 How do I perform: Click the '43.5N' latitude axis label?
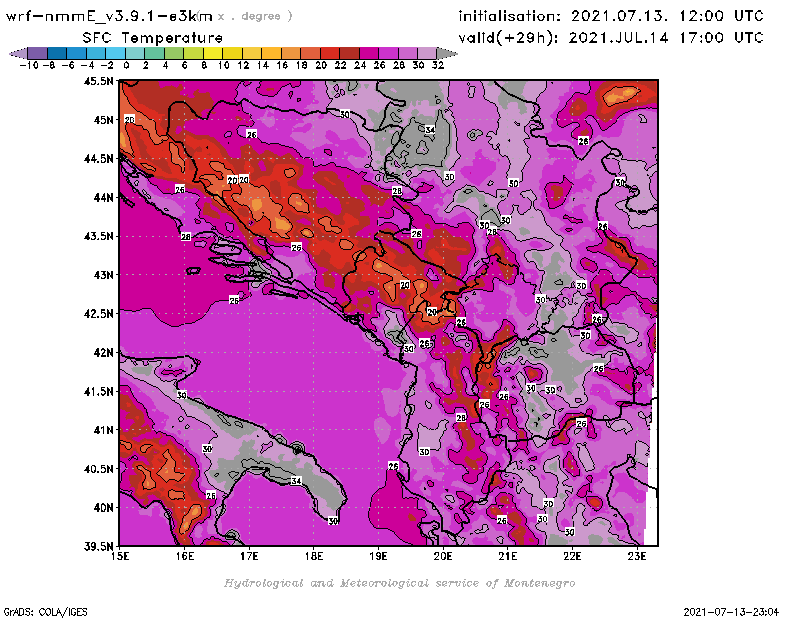pos(98,236)
